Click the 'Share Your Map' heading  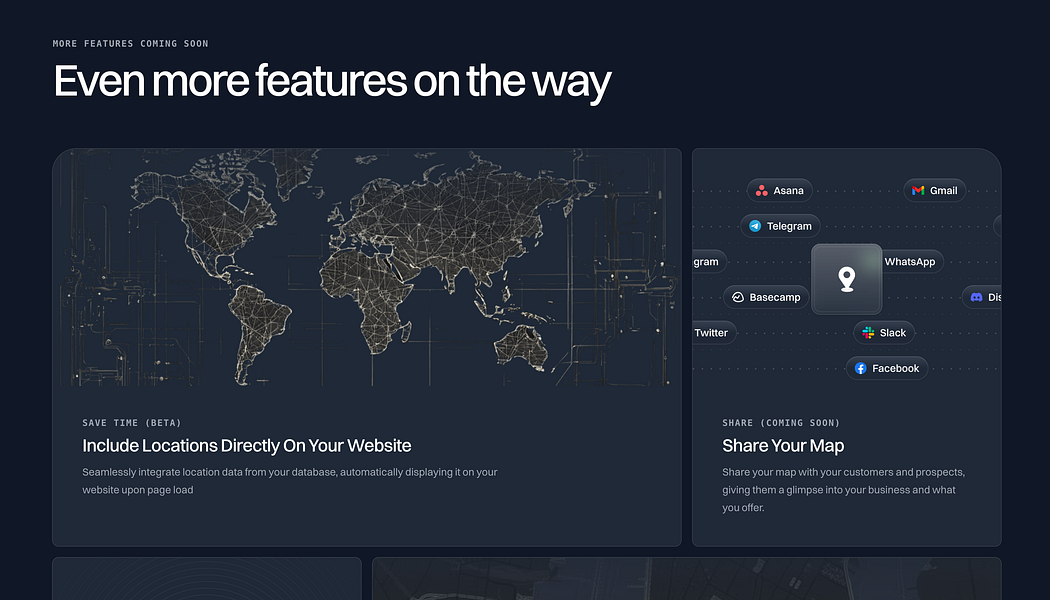click(x=783, y=446)
